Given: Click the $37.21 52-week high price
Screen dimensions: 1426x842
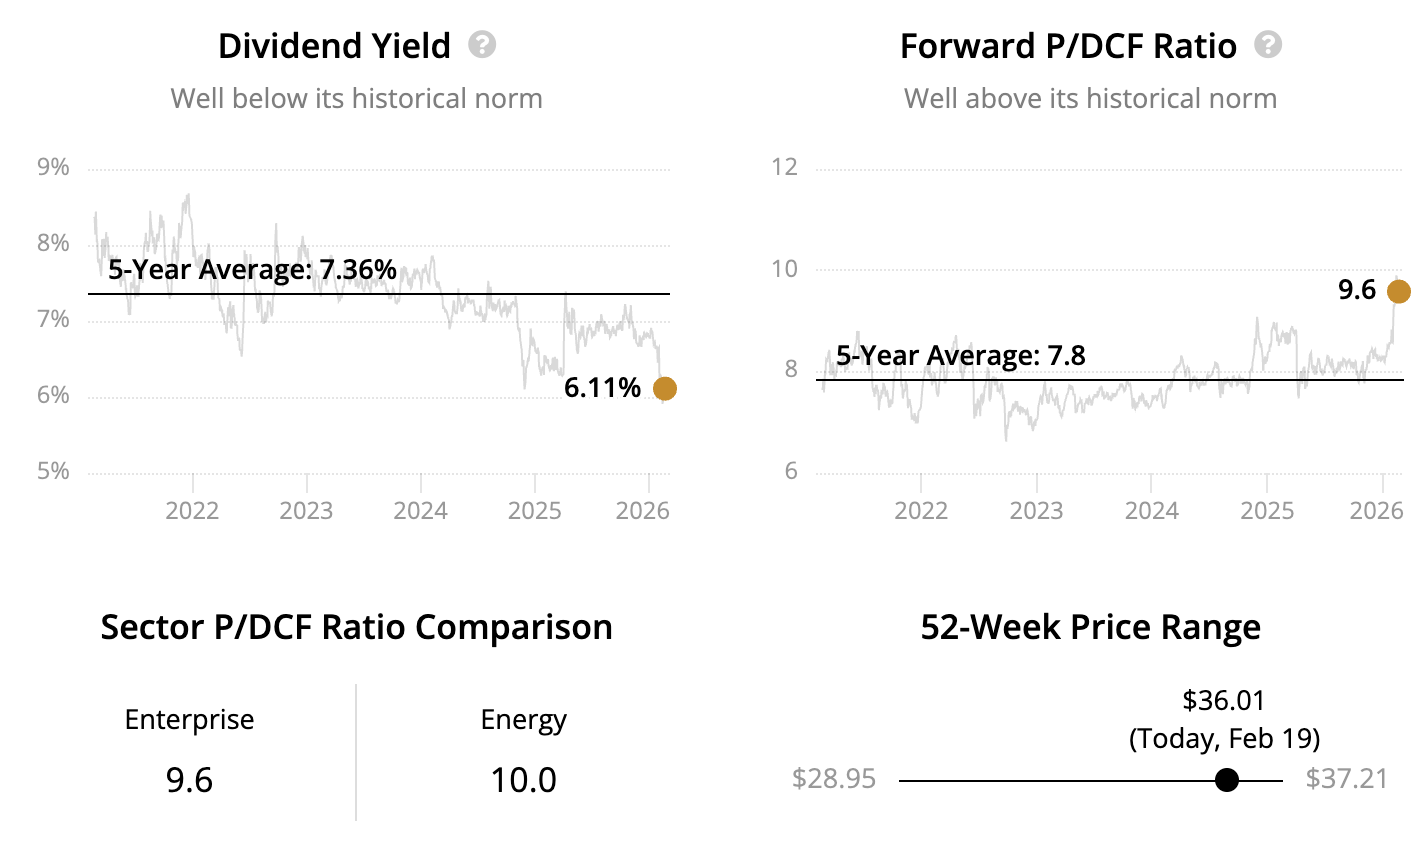Looking at the screenshot, I should pos(1346,779).
